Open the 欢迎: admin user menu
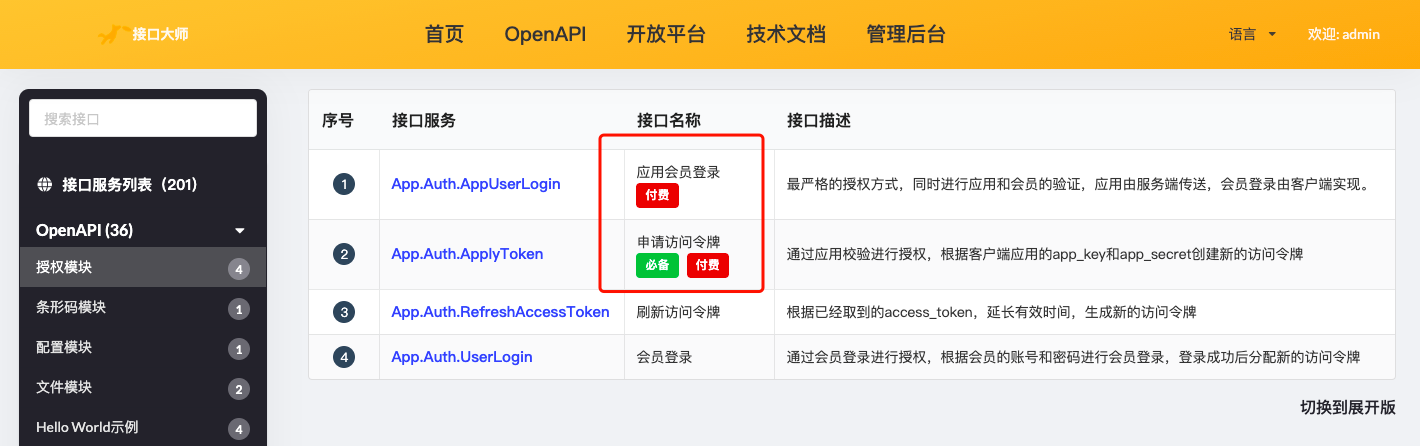Image resolution: width=1420 pixels, height=446 pixels. tap(1343, 34)
